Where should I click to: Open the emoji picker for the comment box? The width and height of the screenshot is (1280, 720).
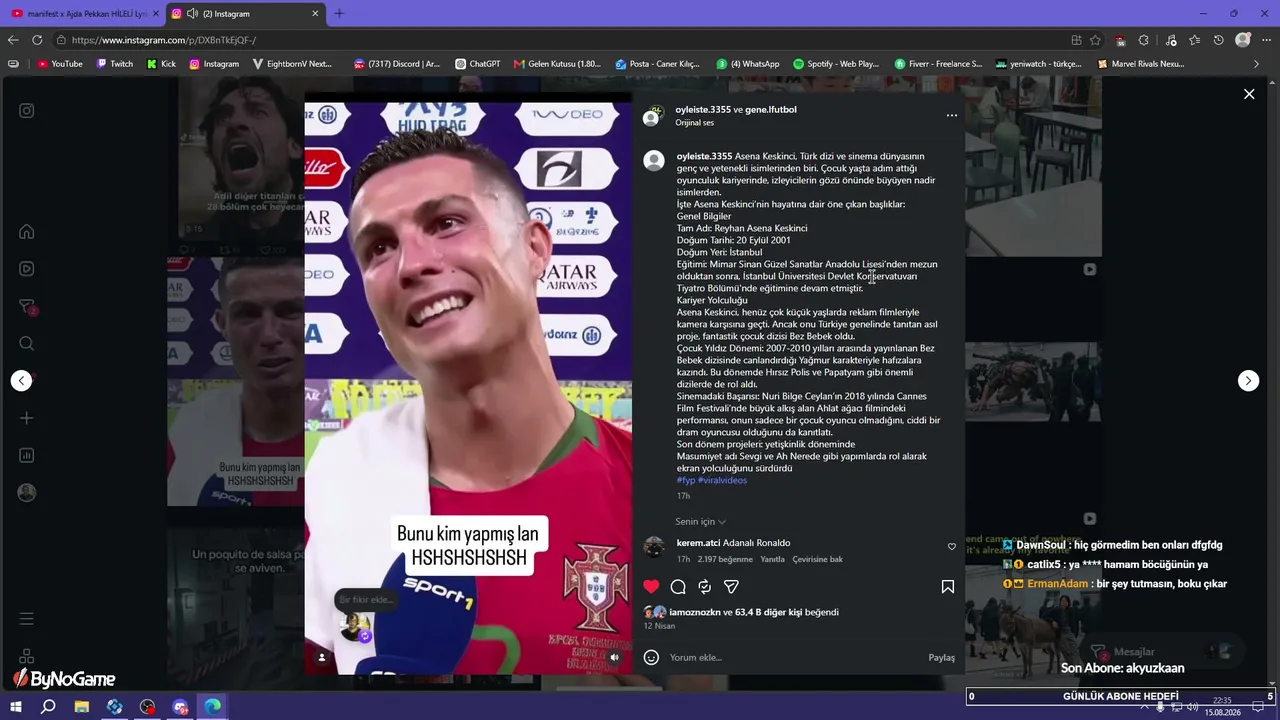pyautogui.click(x=651, y=657)
